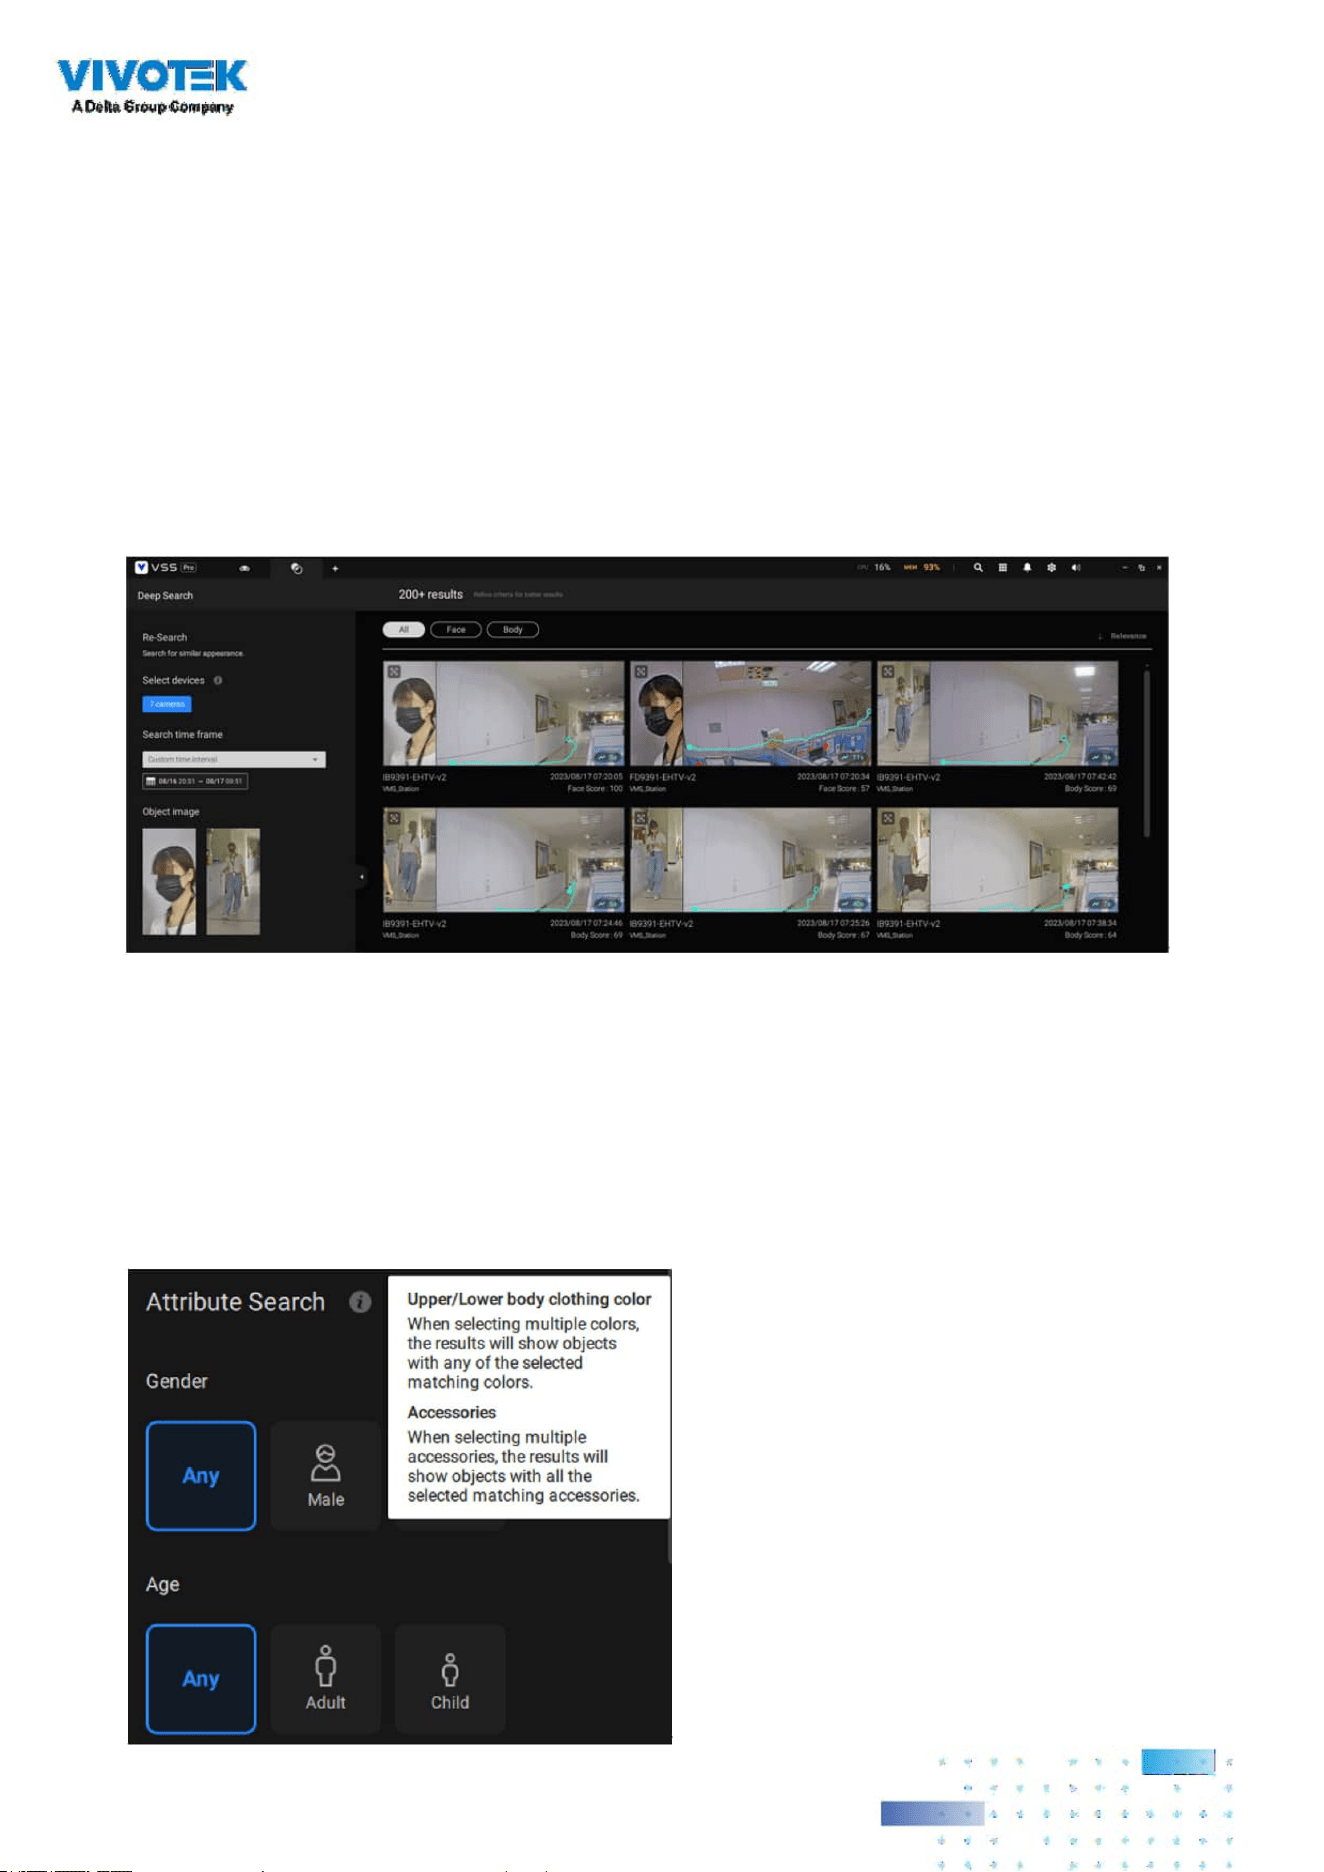
Task: Select the Adult age option
Action: pos(326,1679)
